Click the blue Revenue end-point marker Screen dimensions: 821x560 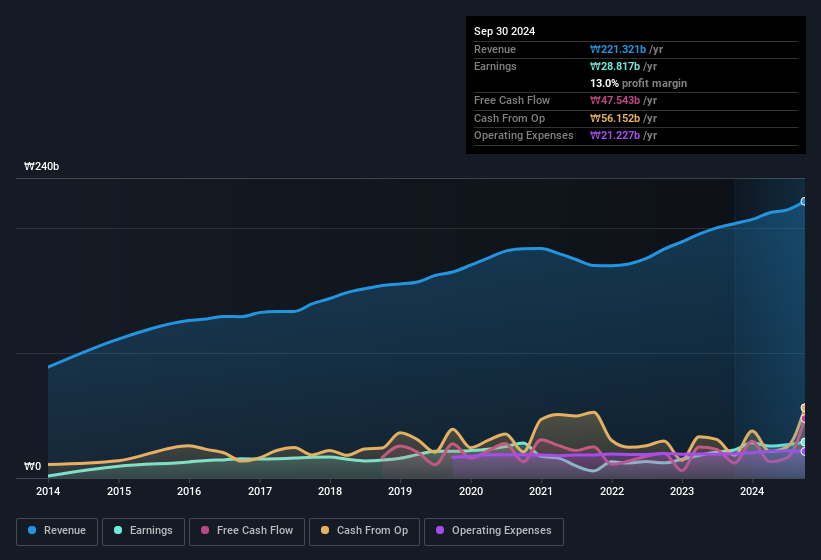[x=804, y=201]
